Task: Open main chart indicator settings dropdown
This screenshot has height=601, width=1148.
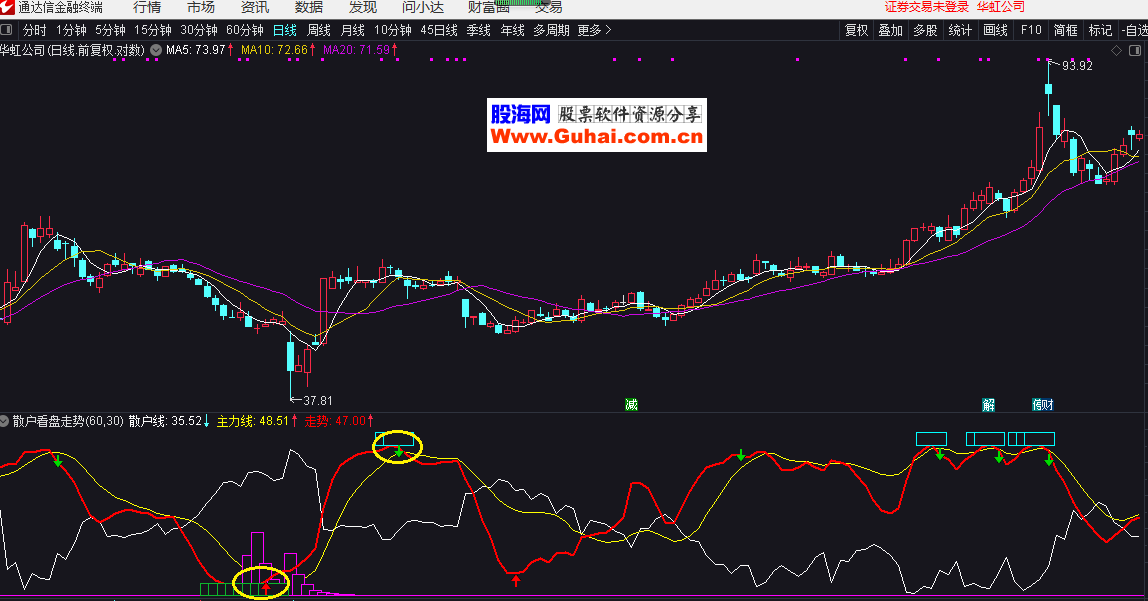Action: [156, 49]
